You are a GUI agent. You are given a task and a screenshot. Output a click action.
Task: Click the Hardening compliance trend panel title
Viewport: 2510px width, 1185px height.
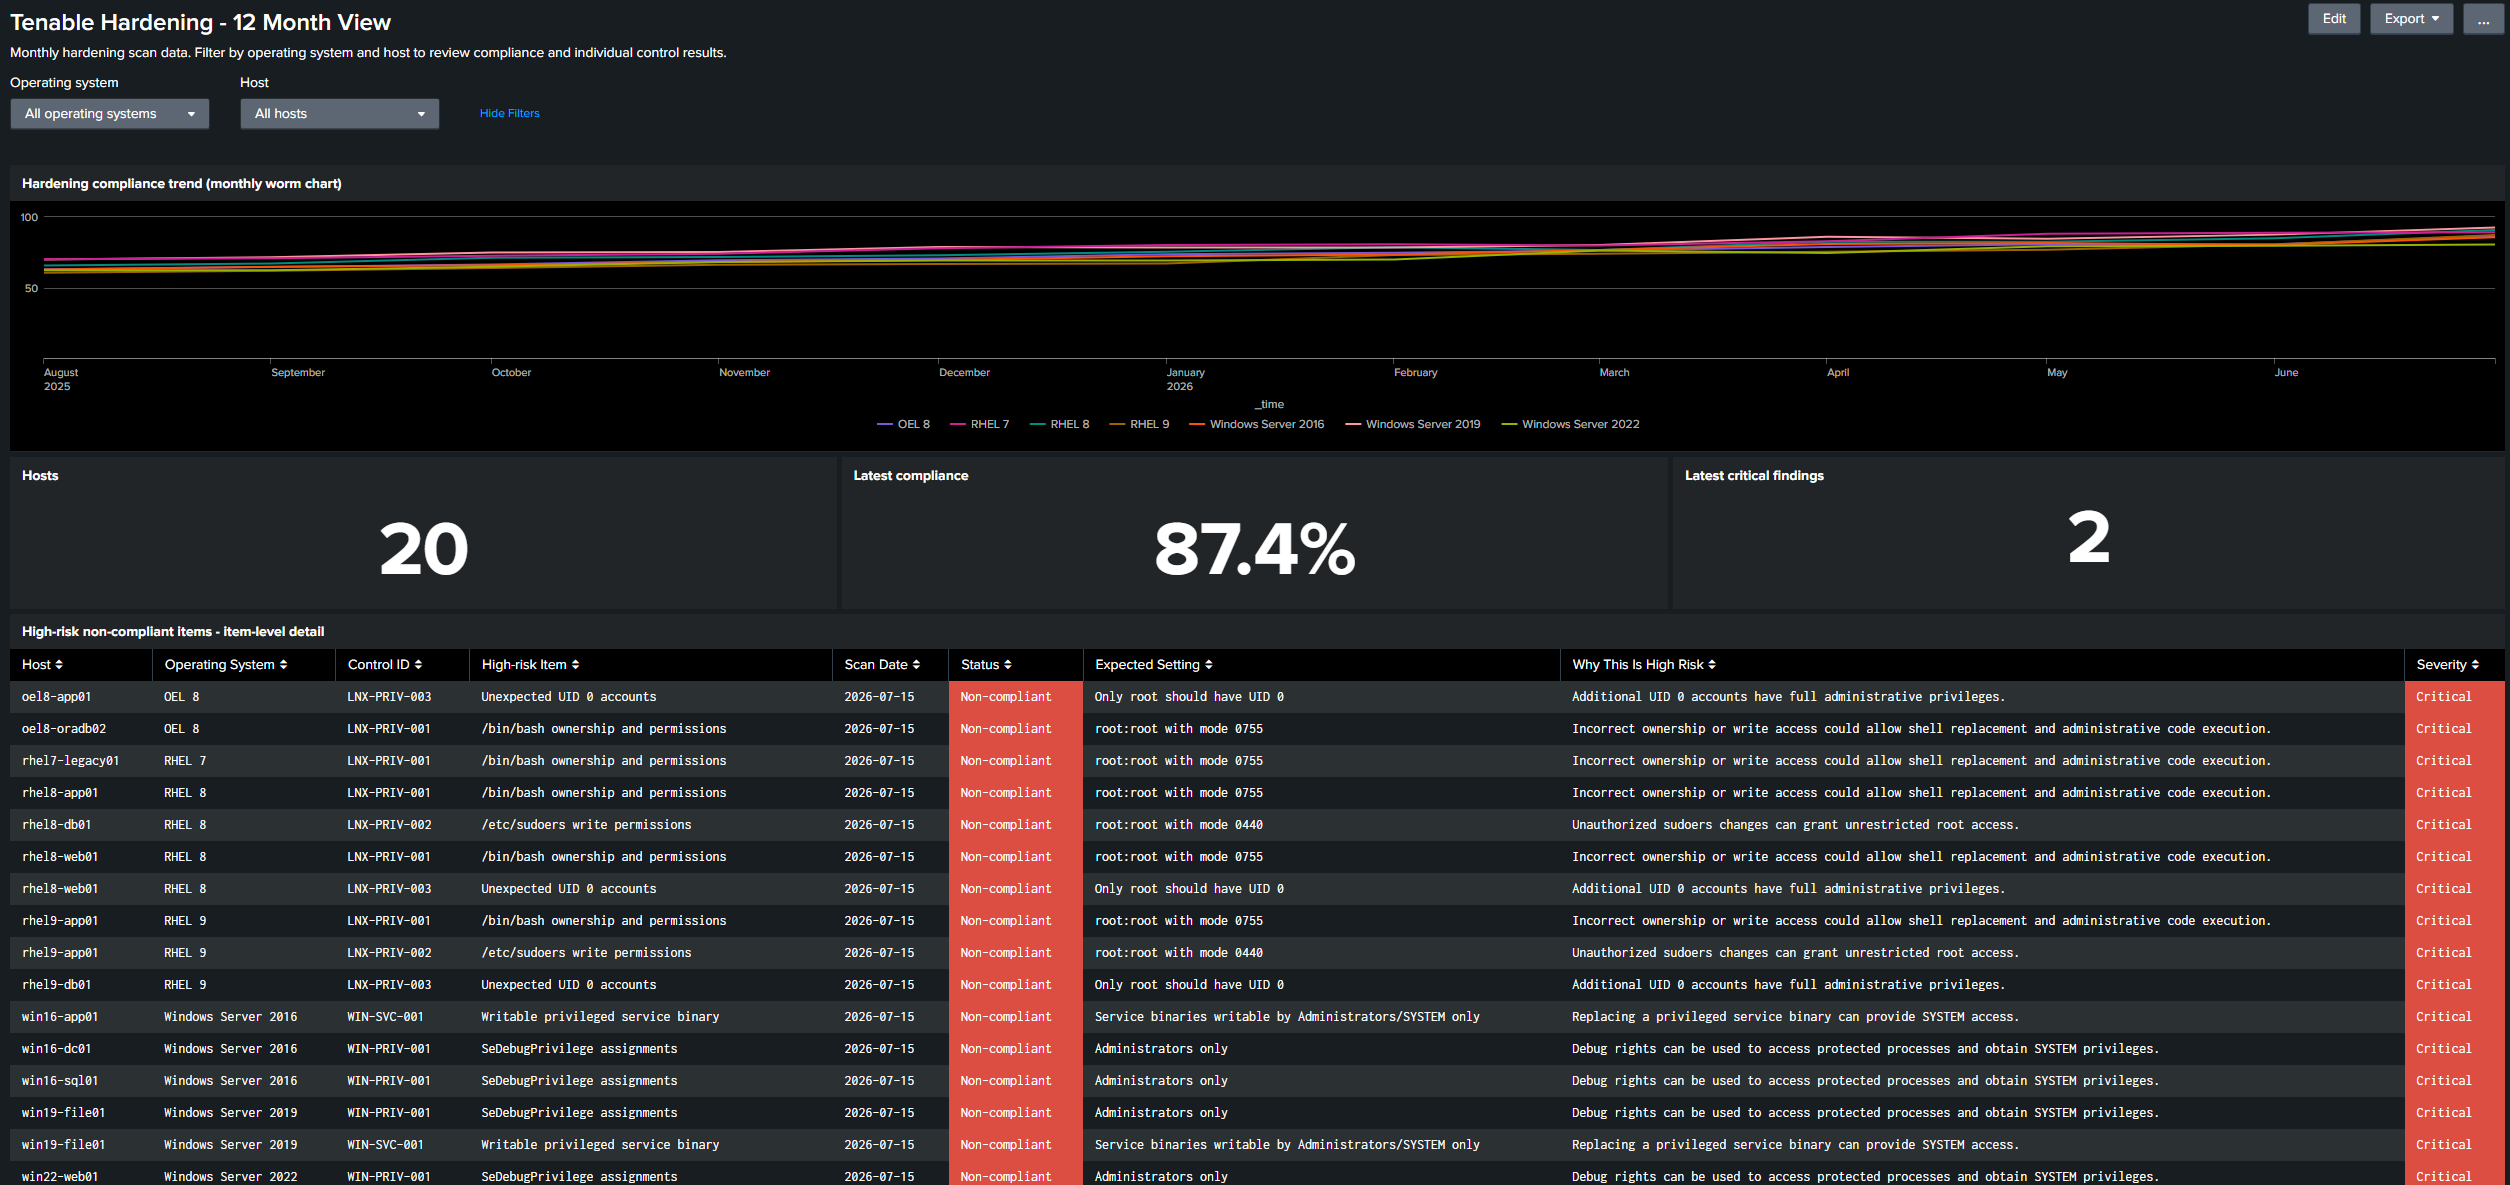pos(182,184)
